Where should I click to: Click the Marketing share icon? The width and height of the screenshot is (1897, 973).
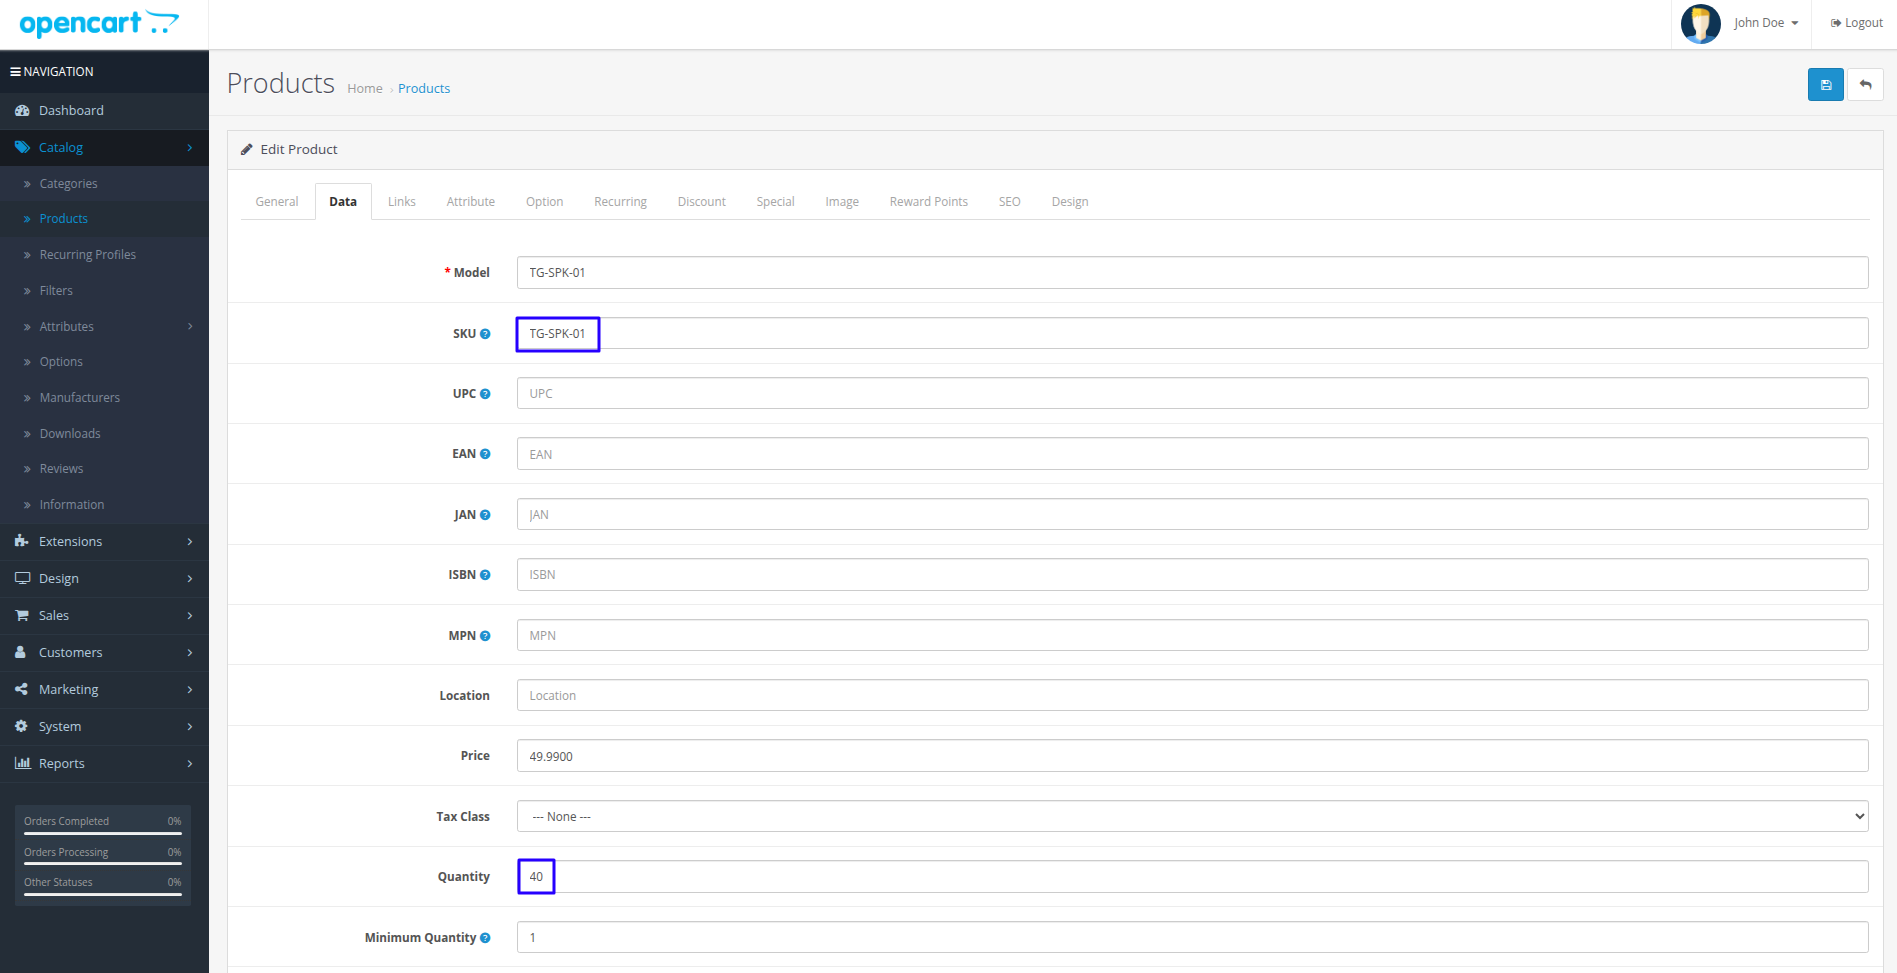pyautogui.click(x=22, y=689)
